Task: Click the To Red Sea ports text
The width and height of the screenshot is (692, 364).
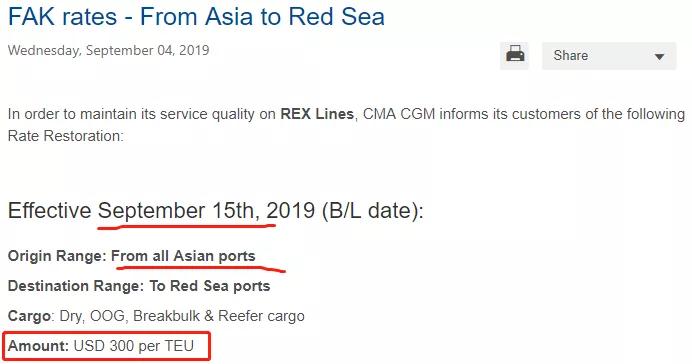Action: click(210, 286)
